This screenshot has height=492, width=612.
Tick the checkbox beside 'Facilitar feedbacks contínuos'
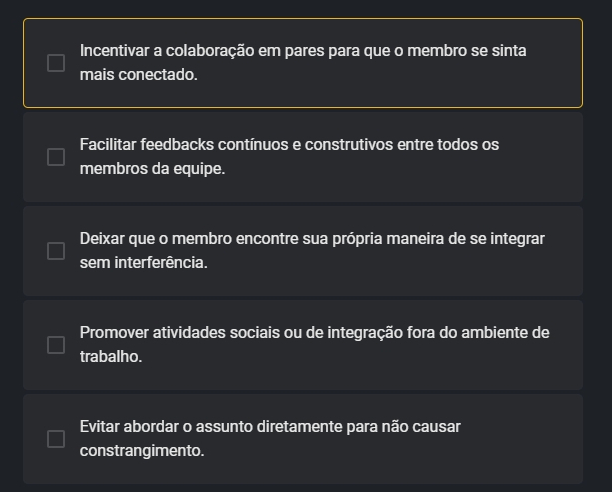click(x=56, y=157)
